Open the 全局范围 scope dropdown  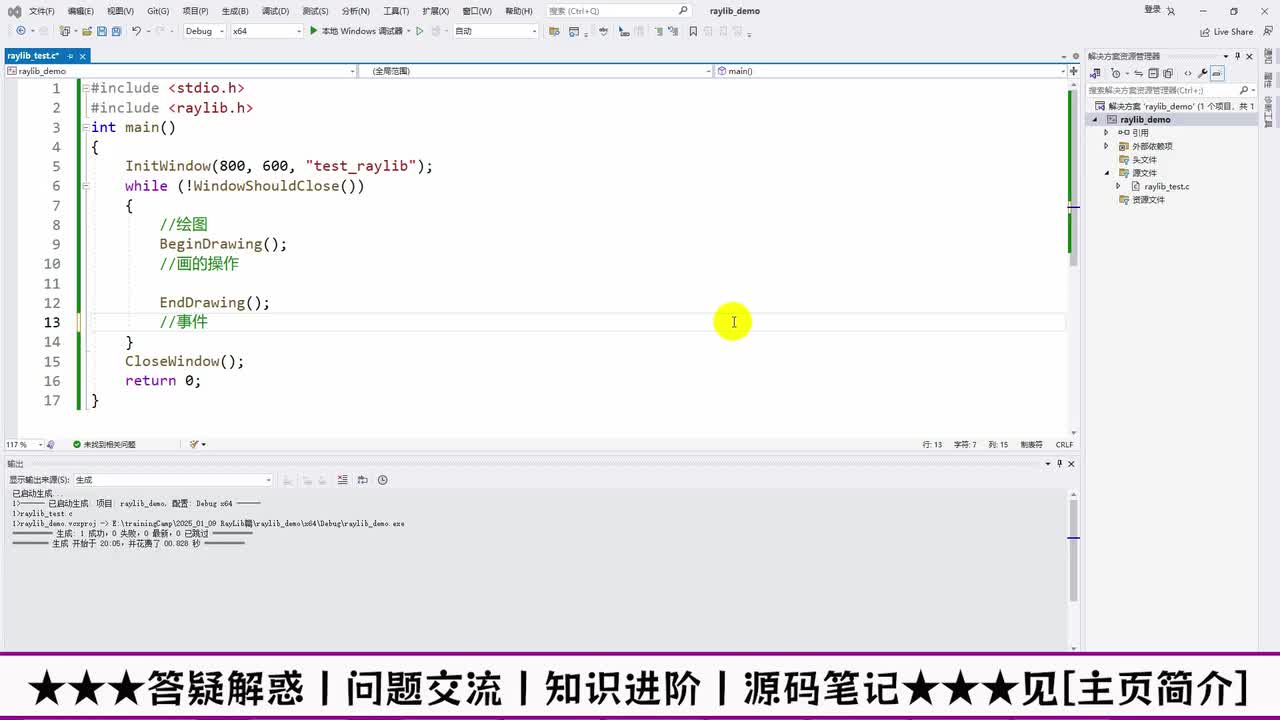click(535, 71)
